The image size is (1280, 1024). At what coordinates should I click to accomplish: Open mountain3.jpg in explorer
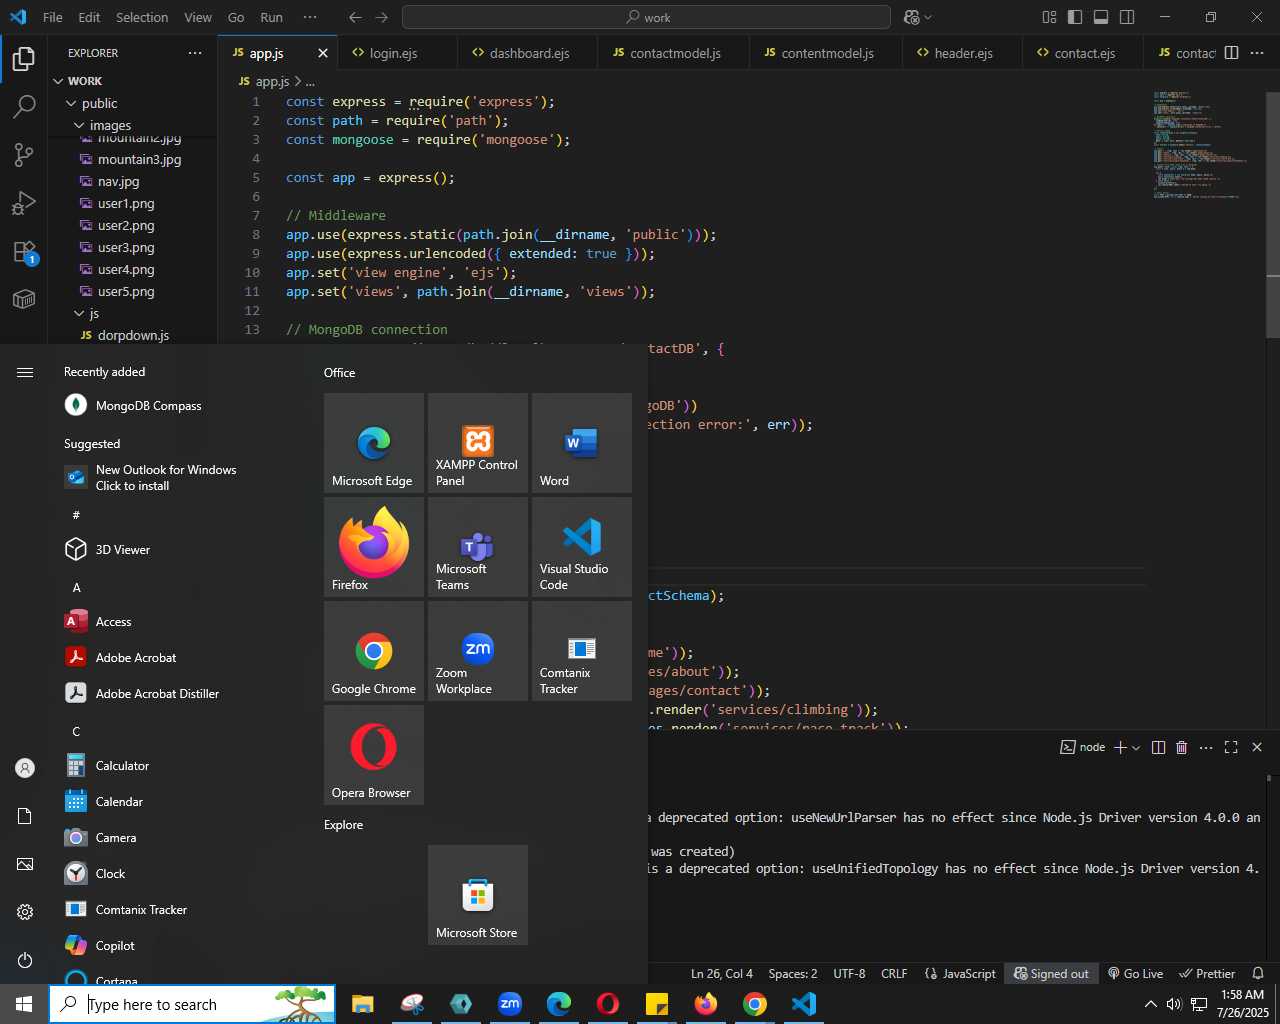(139, 159)
